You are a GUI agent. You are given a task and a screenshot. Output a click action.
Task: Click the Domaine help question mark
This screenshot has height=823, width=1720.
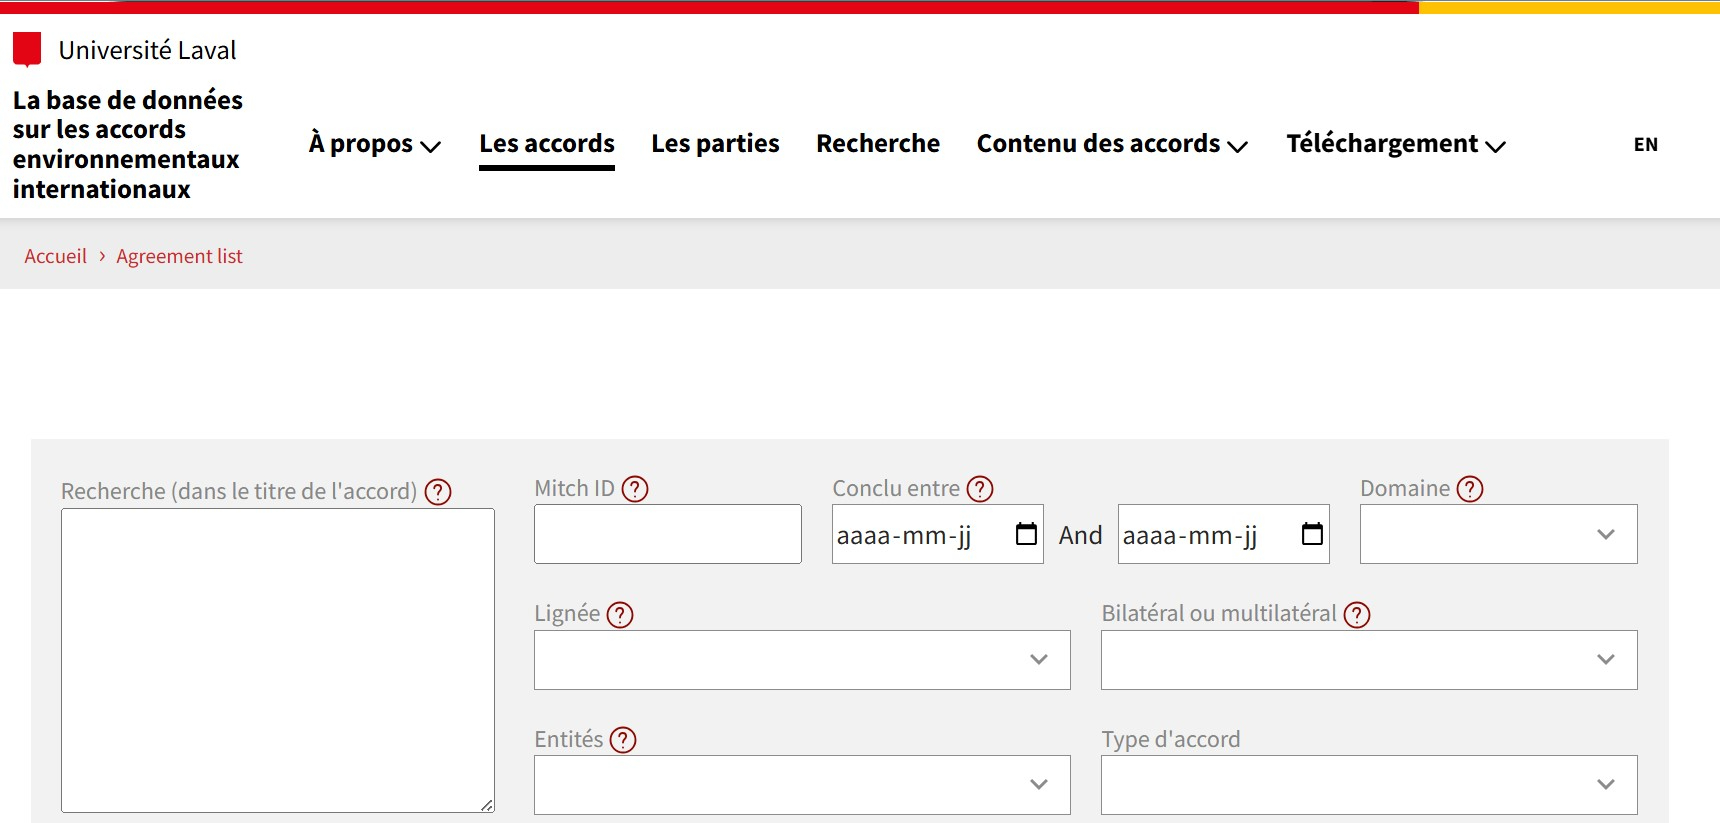[x=1470, y=489]
